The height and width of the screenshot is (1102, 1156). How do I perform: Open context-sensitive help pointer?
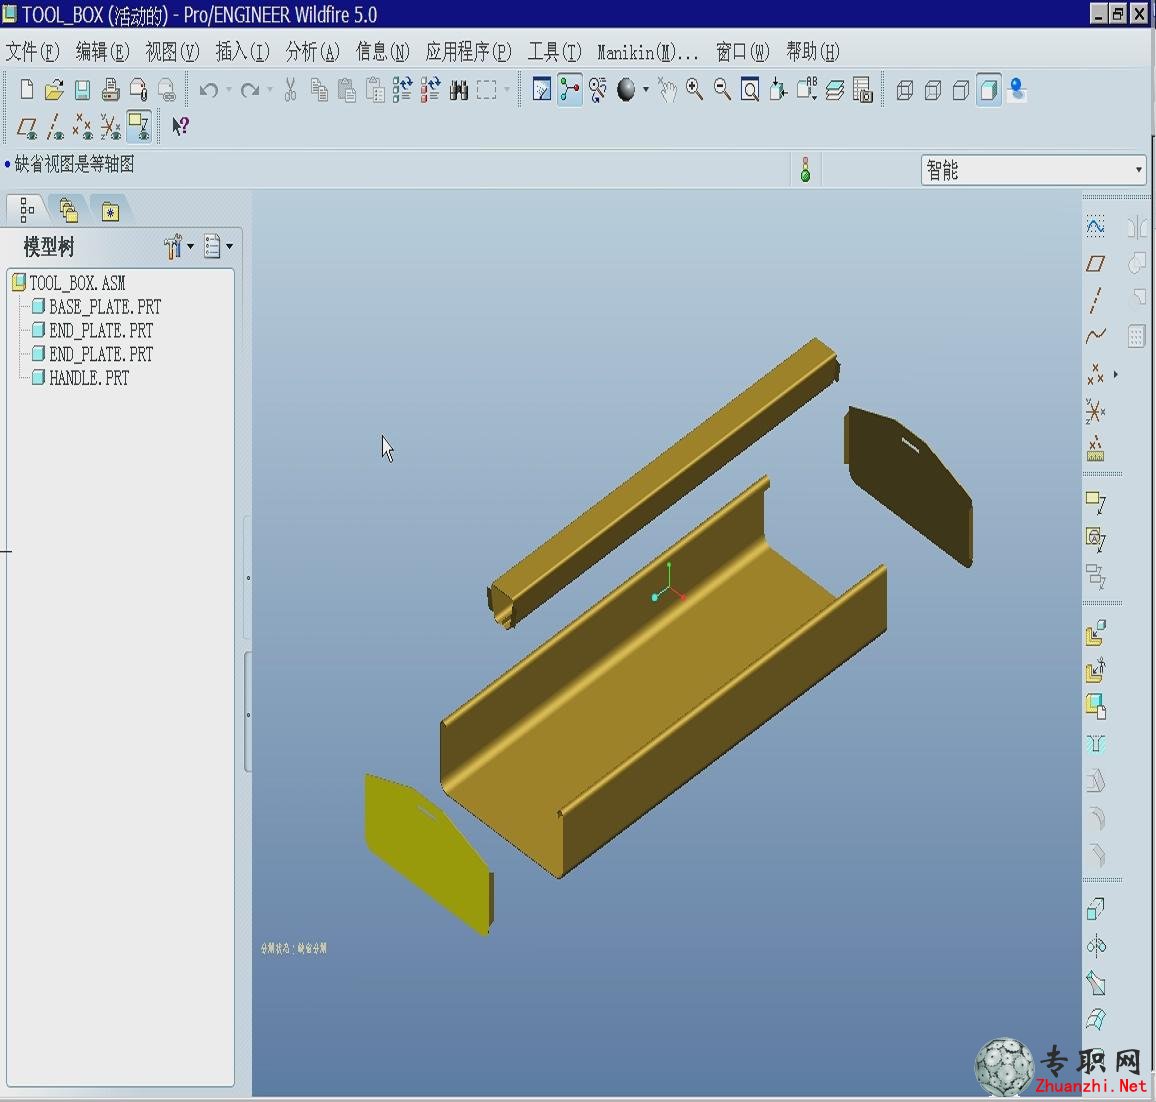180,126
